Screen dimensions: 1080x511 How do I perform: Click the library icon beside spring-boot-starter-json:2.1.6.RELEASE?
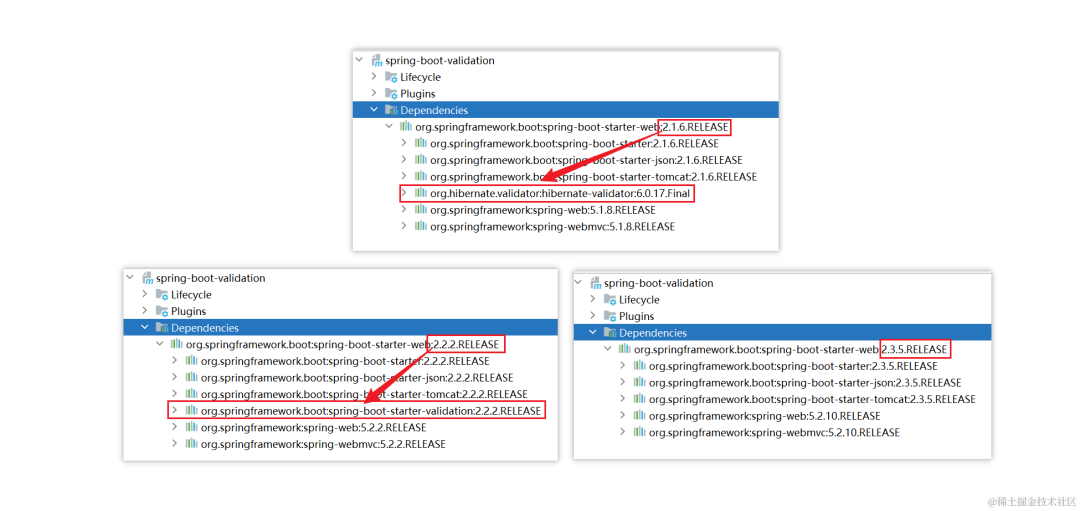pos(421,160)
